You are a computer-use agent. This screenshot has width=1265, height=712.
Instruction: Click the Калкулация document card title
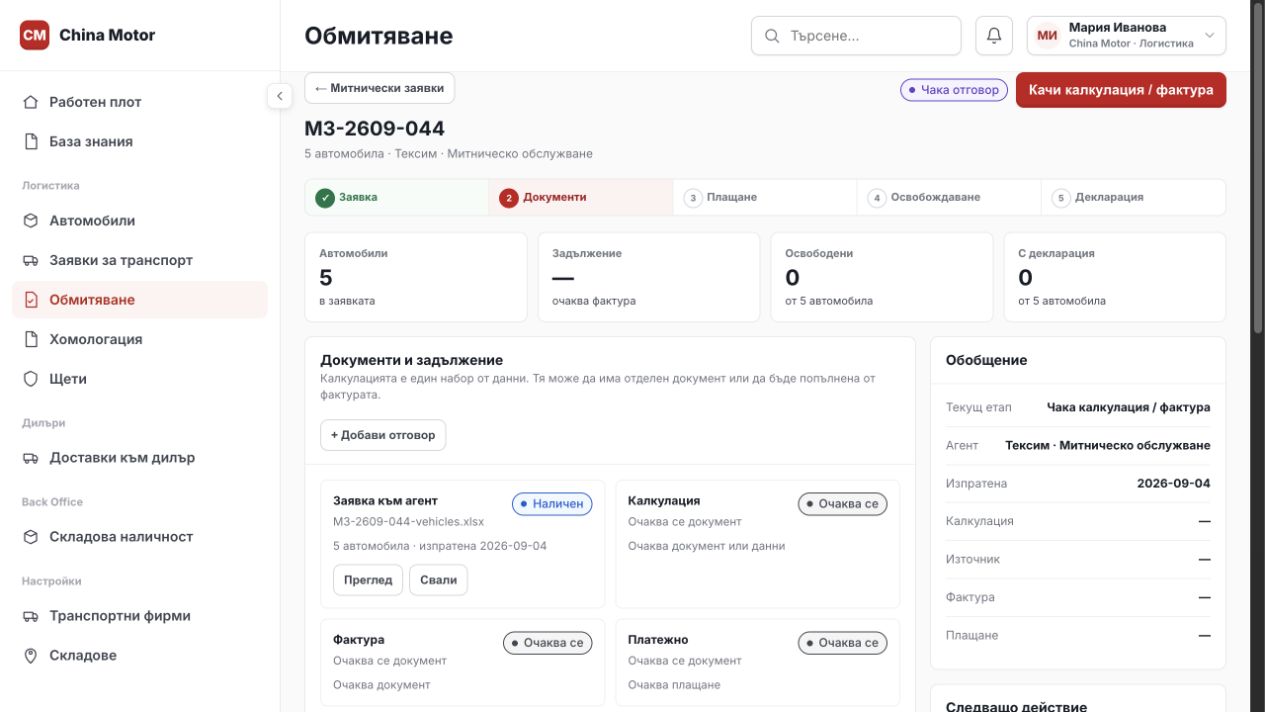pos(664,501)
